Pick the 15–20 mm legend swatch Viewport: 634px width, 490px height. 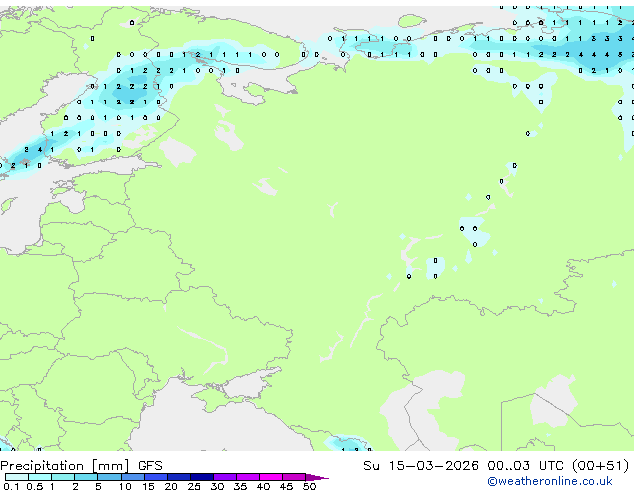pyautogui.click(x=155, y=477)
